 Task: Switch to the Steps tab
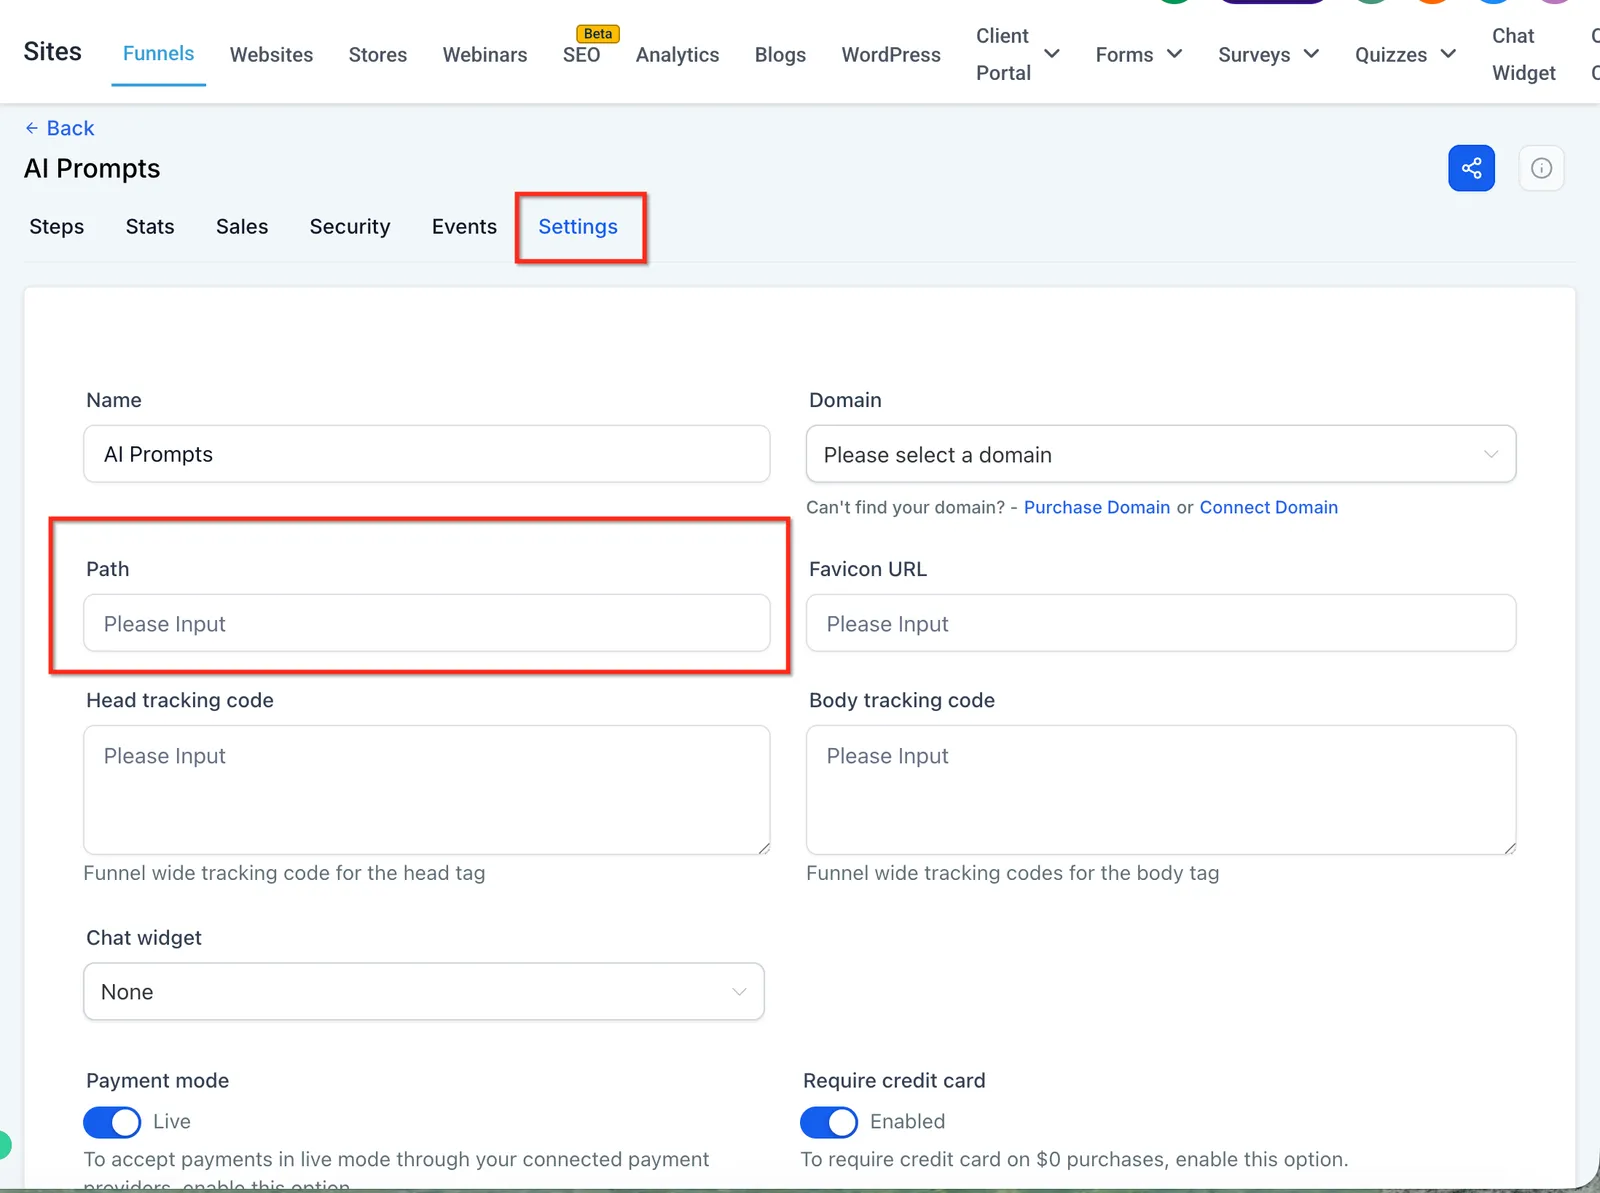point(57,226)
